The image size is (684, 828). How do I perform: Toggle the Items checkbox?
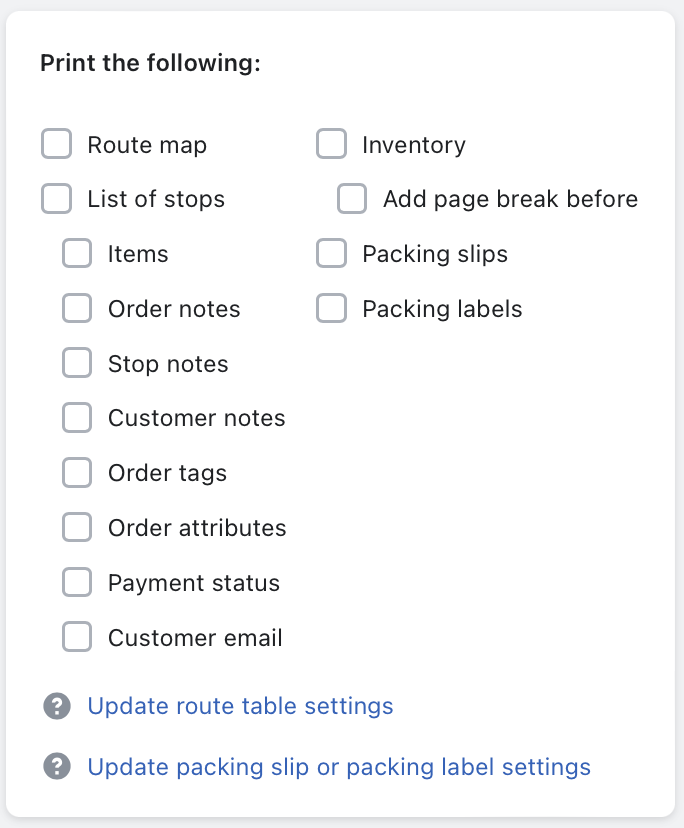(x=77, y=253)
